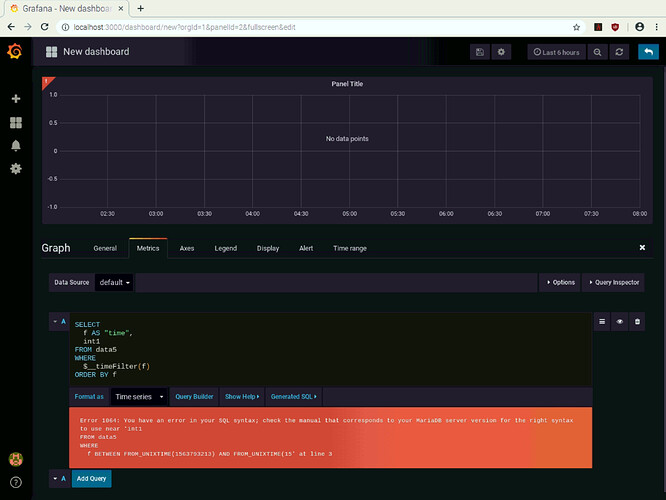The image size is (666, 500).
Task: Click the 'No data points' text
Action: click(x=347, y=138)
